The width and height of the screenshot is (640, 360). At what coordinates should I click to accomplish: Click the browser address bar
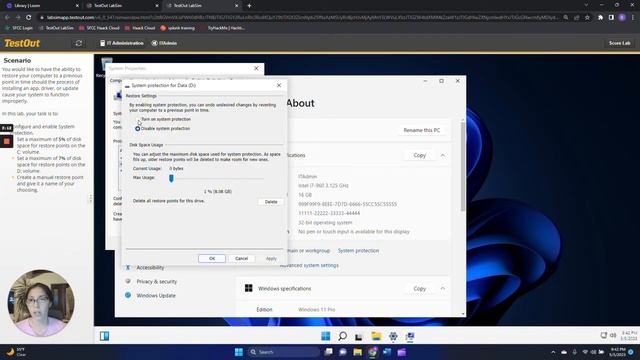[300, 18]
